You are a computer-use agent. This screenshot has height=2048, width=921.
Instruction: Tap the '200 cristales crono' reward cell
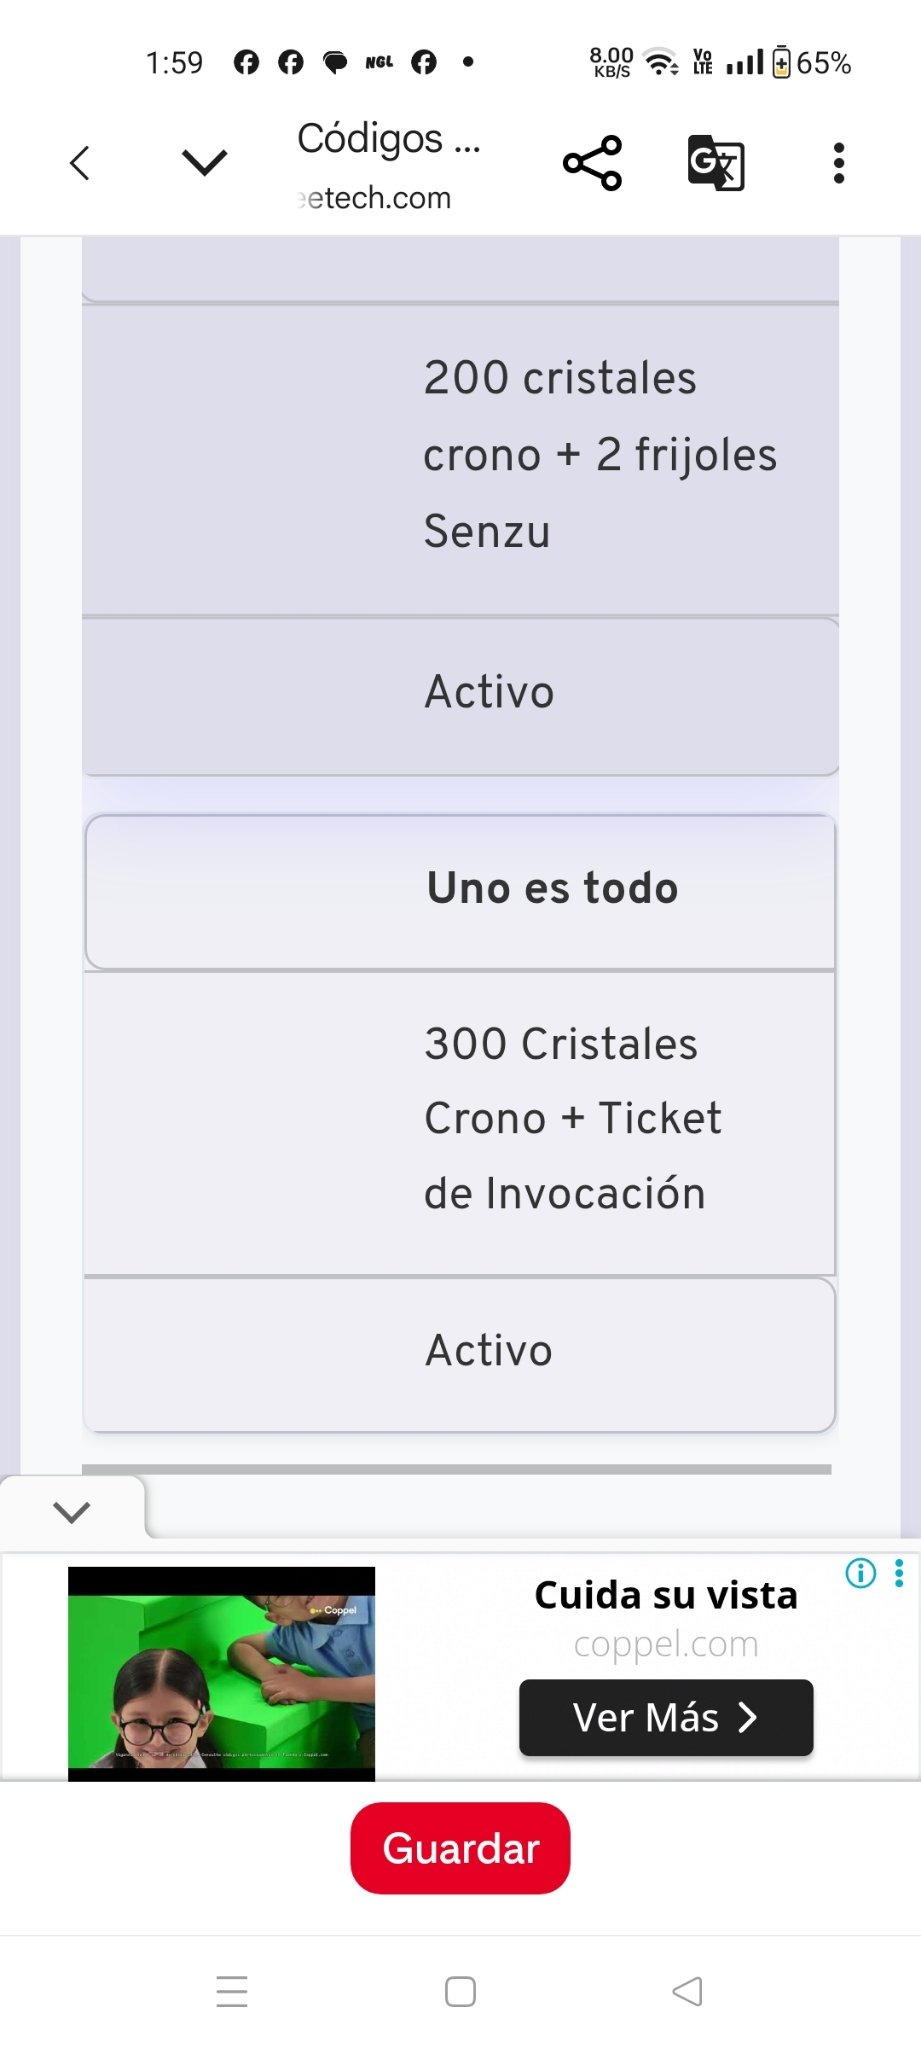[x=599, y=455]
